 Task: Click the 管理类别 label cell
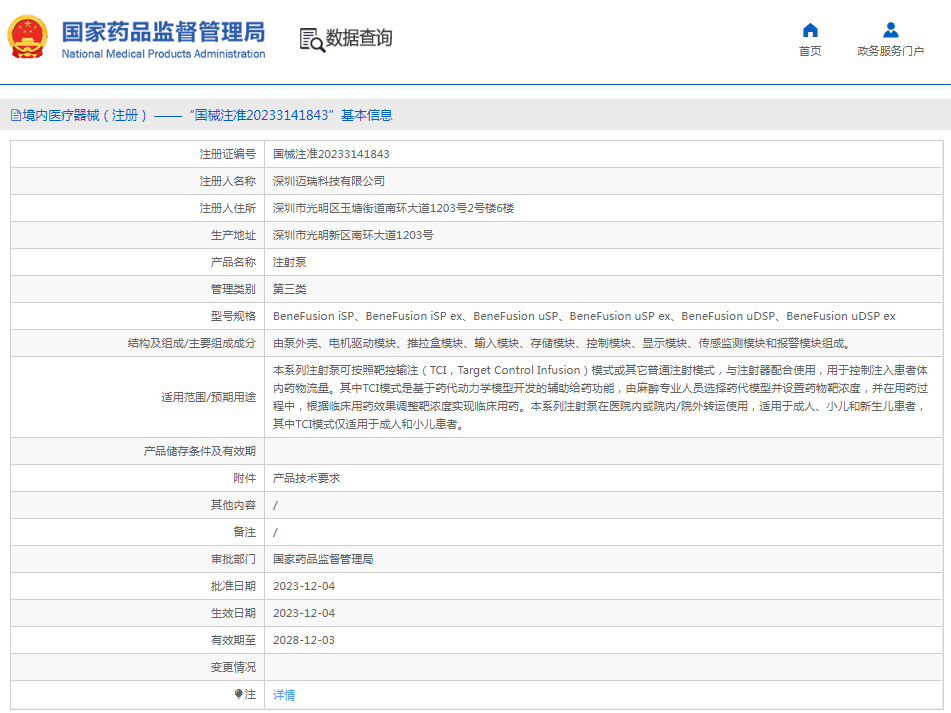point(138,289)
